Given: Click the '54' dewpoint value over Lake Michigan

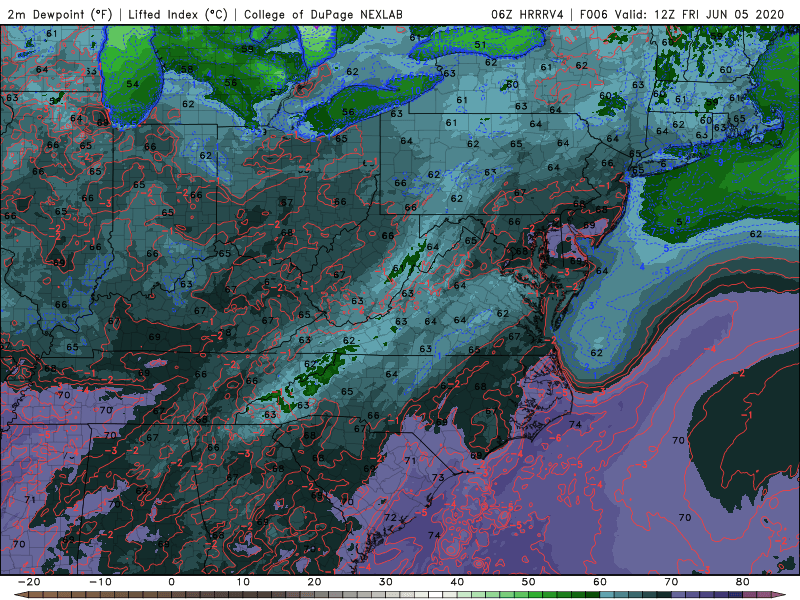Looking at the screenshot, I should (x=133, y=84).
